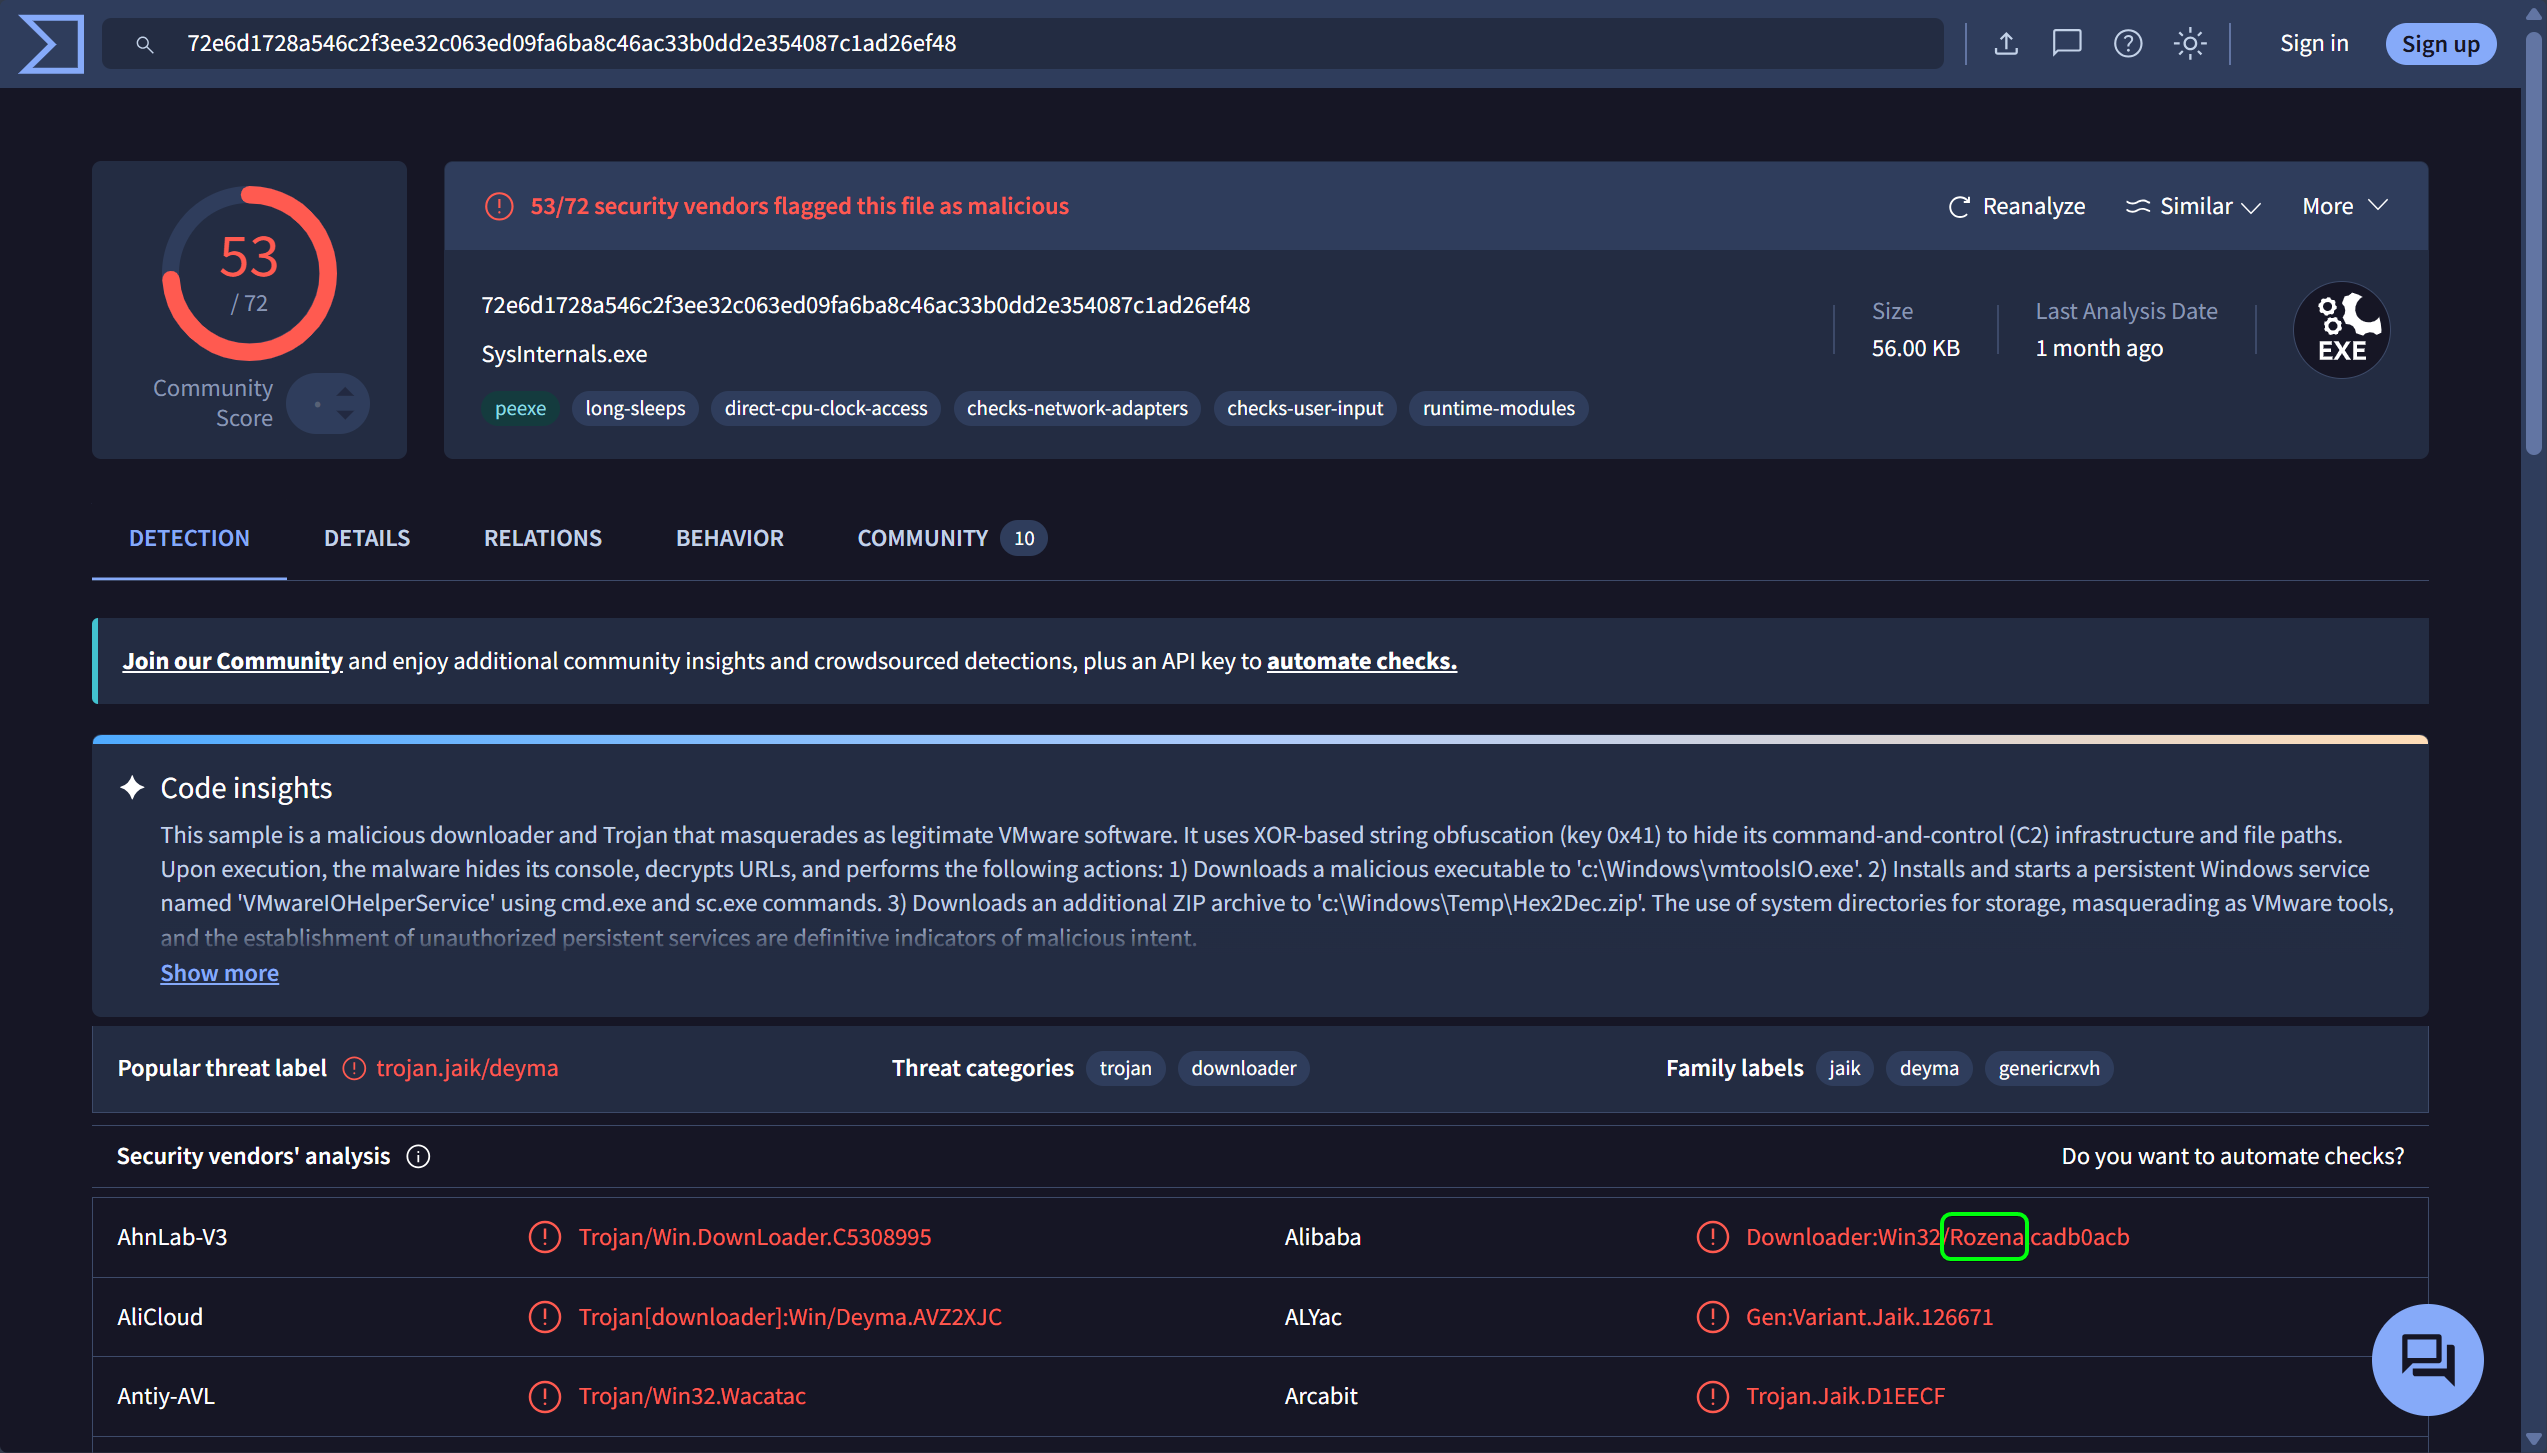Toggle the light theme sun icon

[2189, 44]
